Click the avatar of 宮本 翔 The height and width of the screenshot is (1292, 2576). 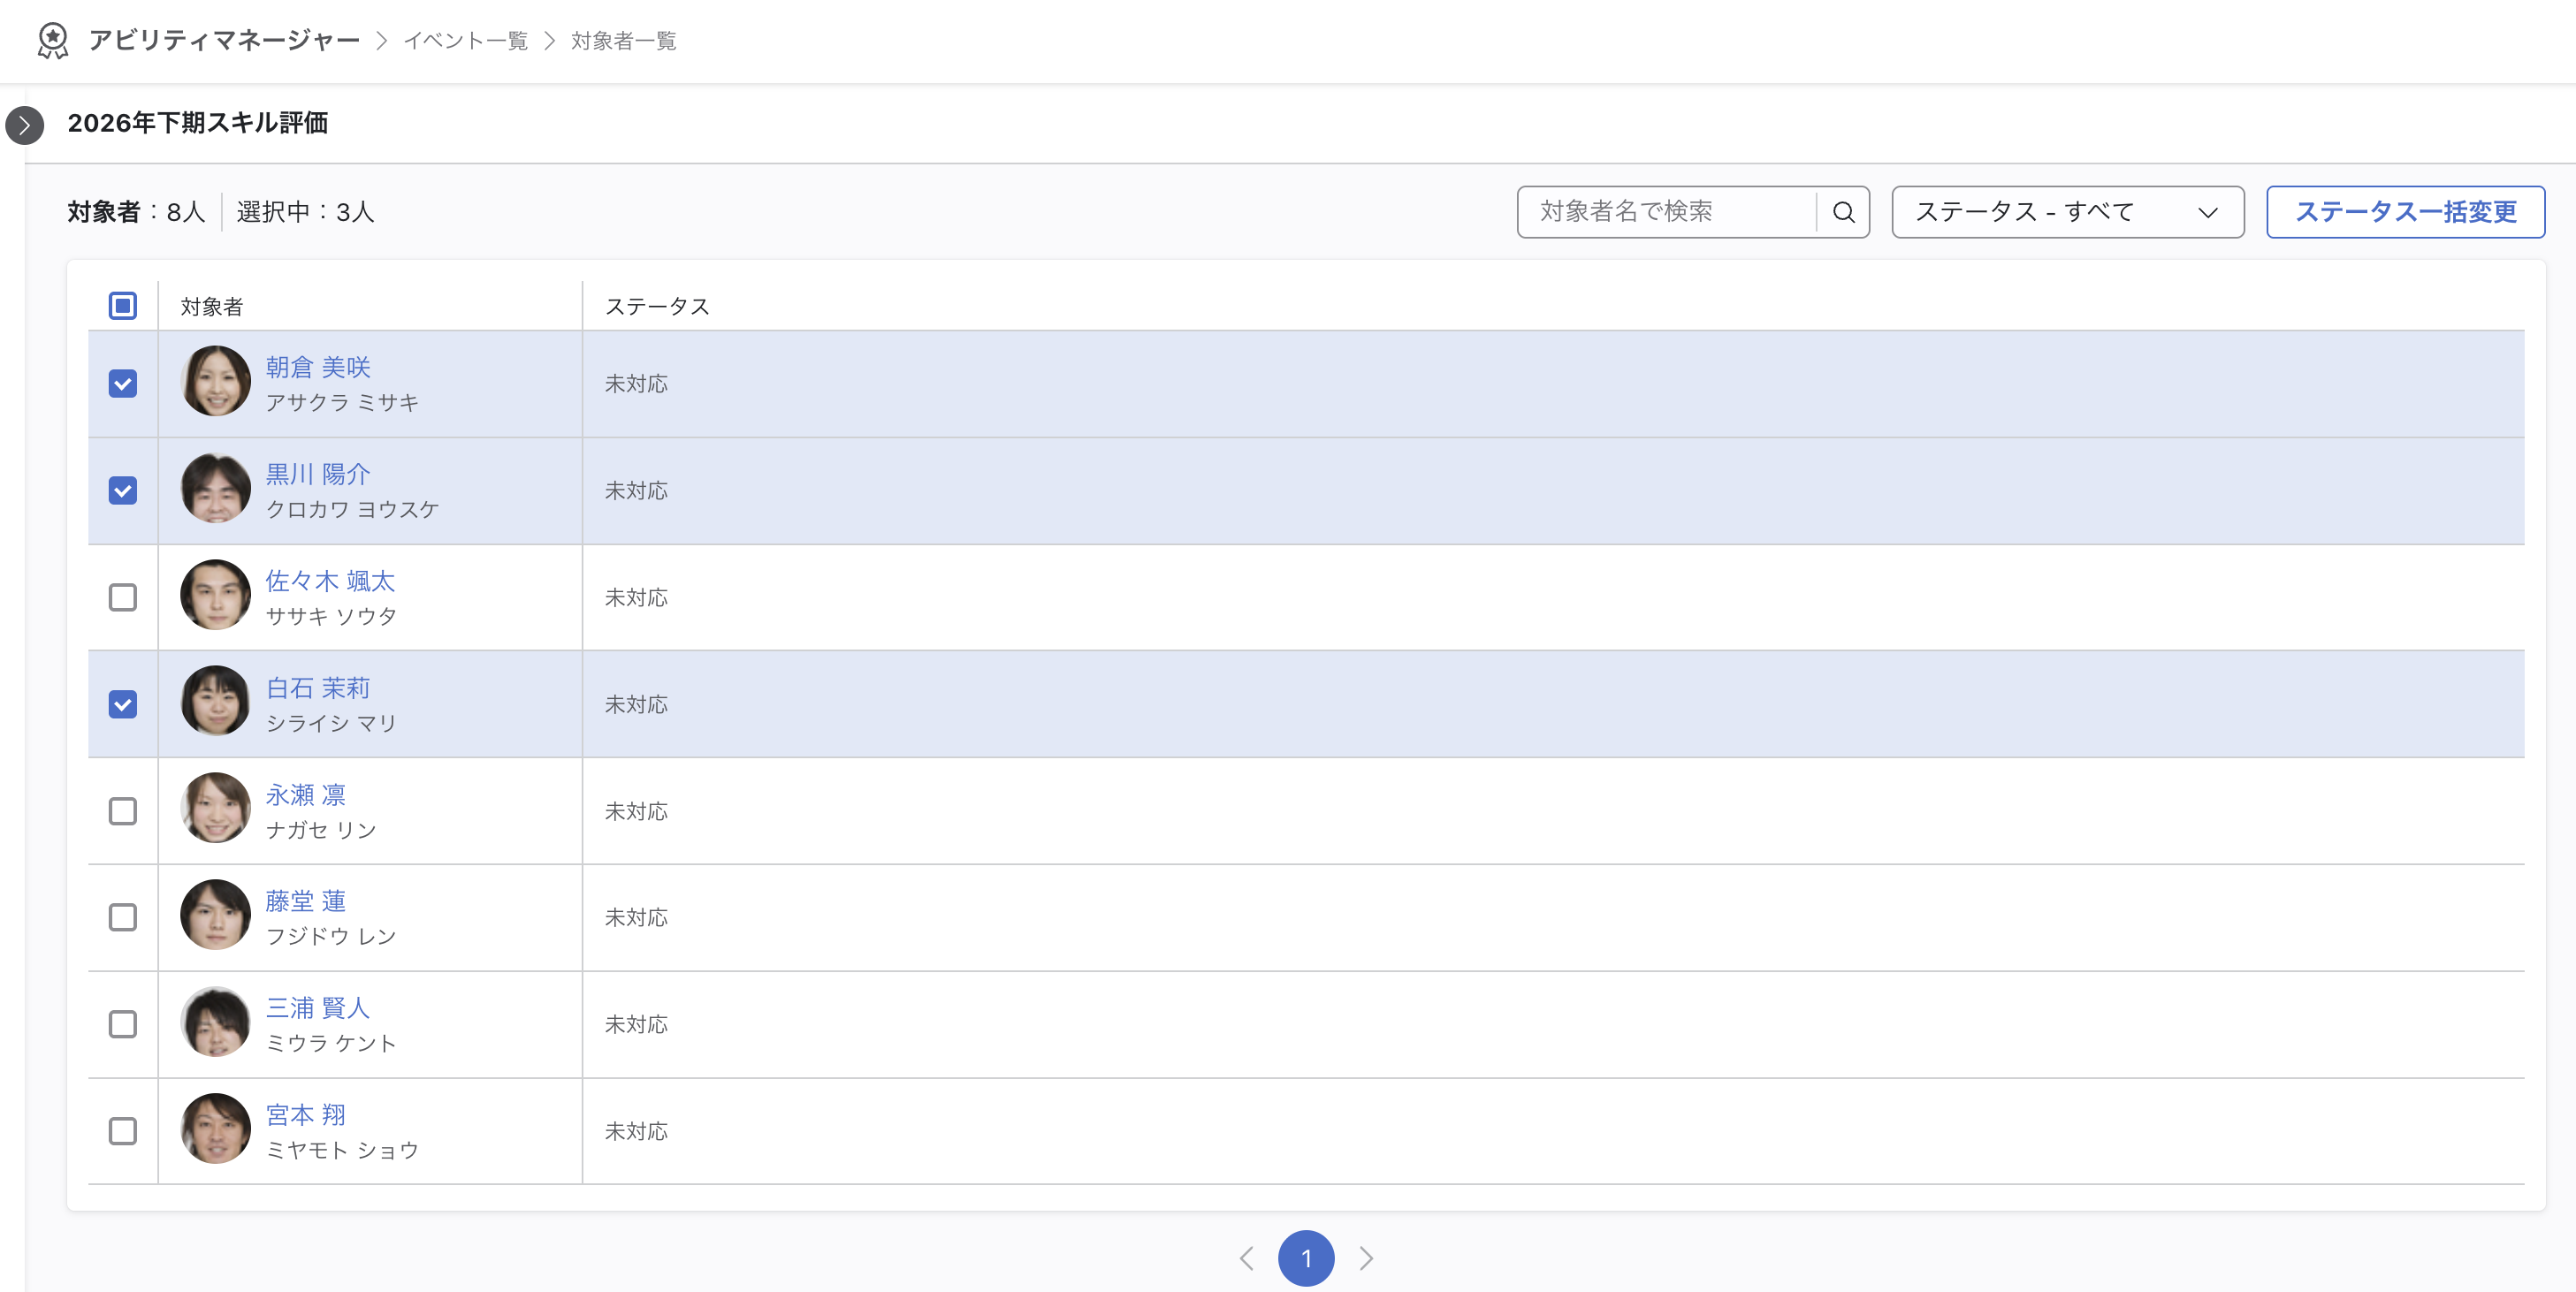pos(216,1129)
